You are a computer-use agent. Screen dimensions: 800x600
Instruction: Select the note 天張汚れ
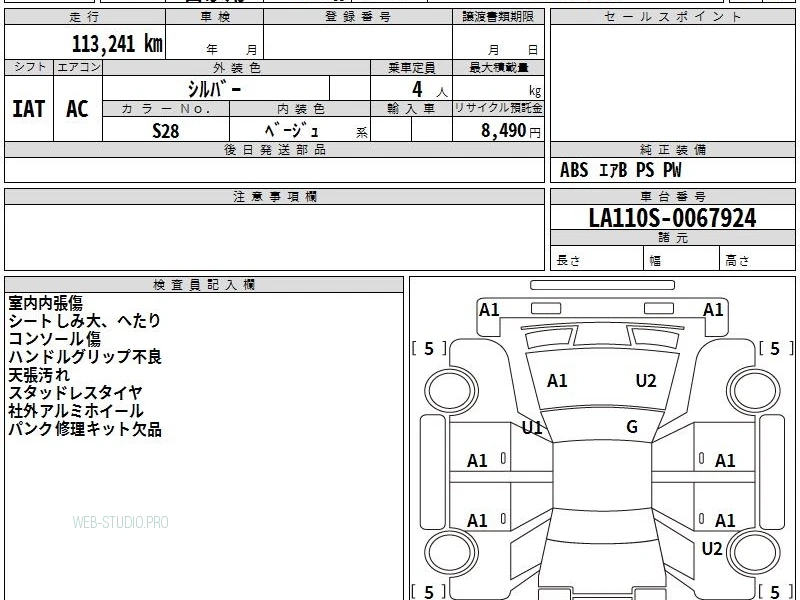click(39, 375)
